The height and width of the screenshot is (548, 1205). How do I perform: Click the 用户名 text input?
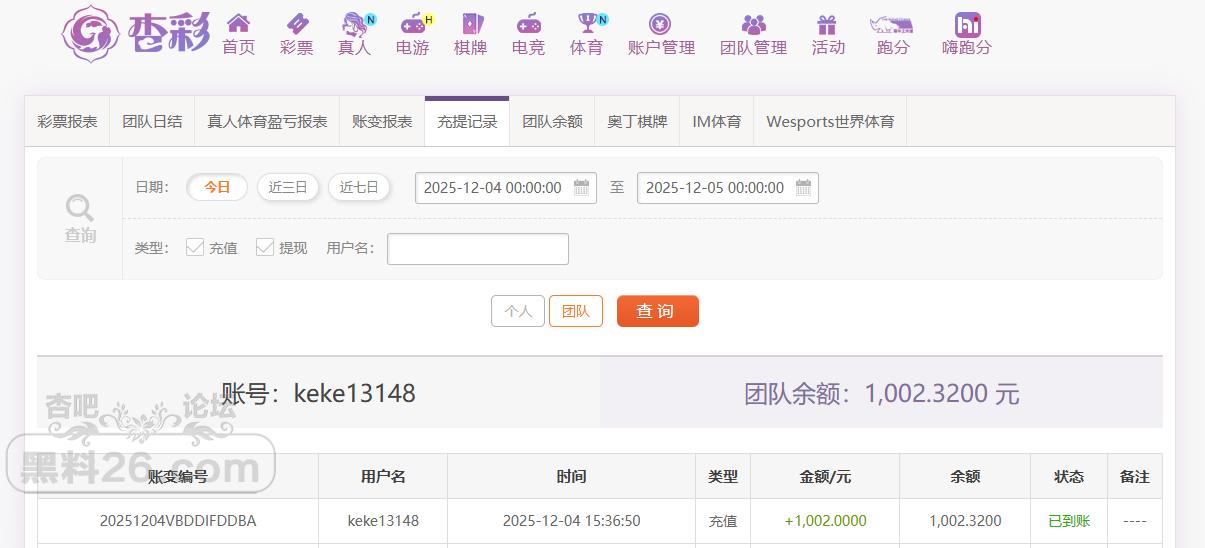click(x=478, y=249)
